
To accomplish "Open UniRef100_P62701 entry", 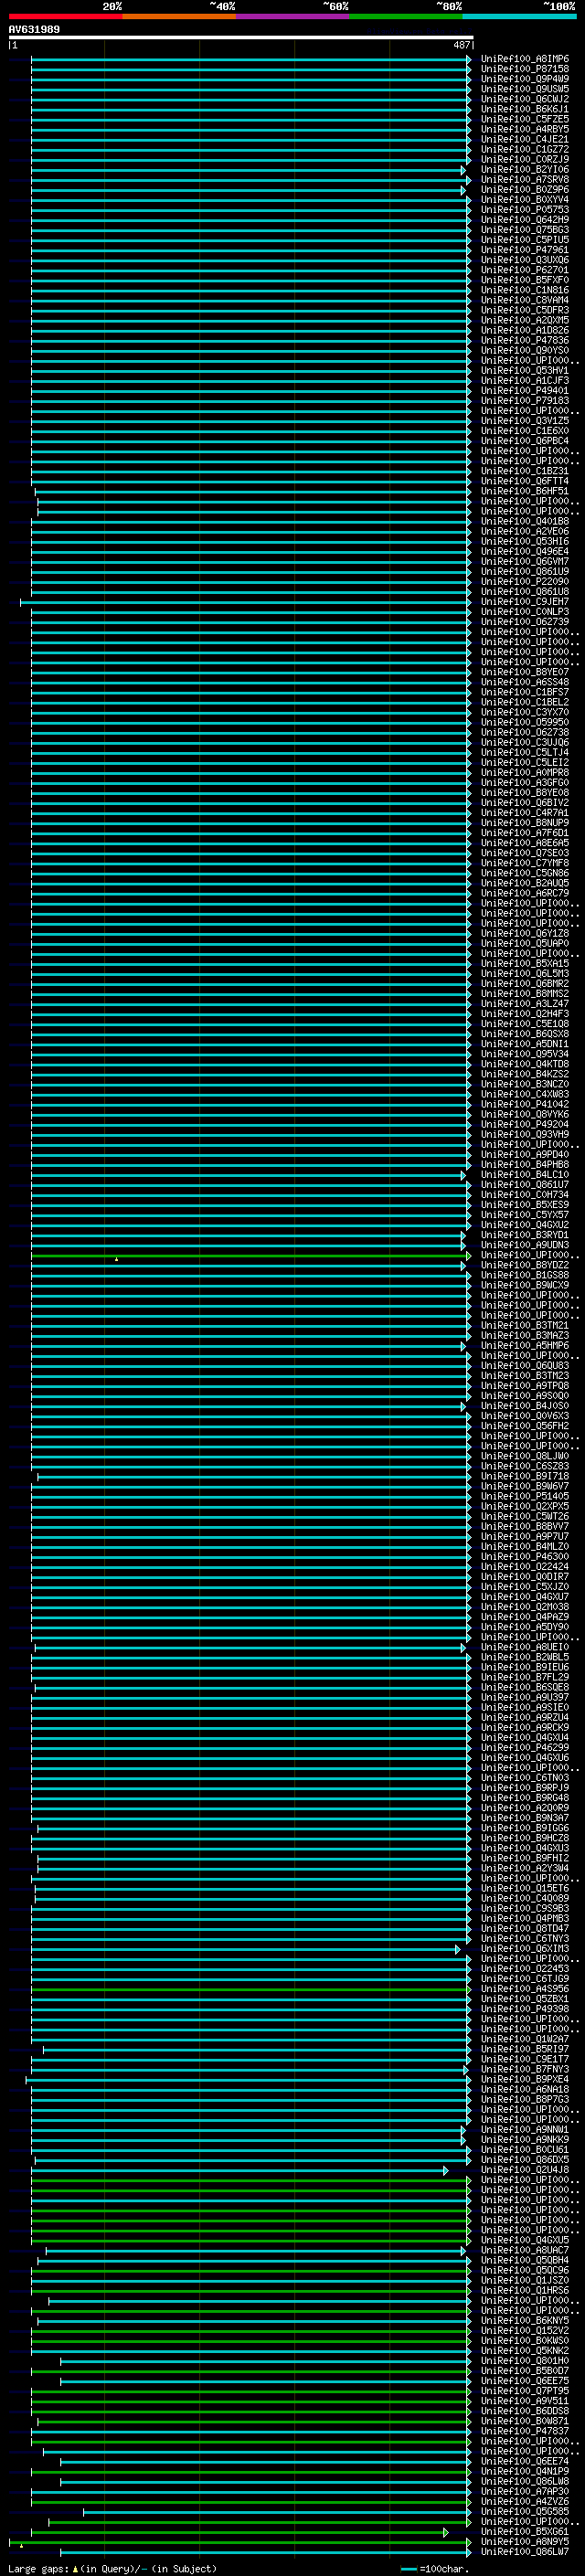I will pyautogui.click(x=524, y=270).
